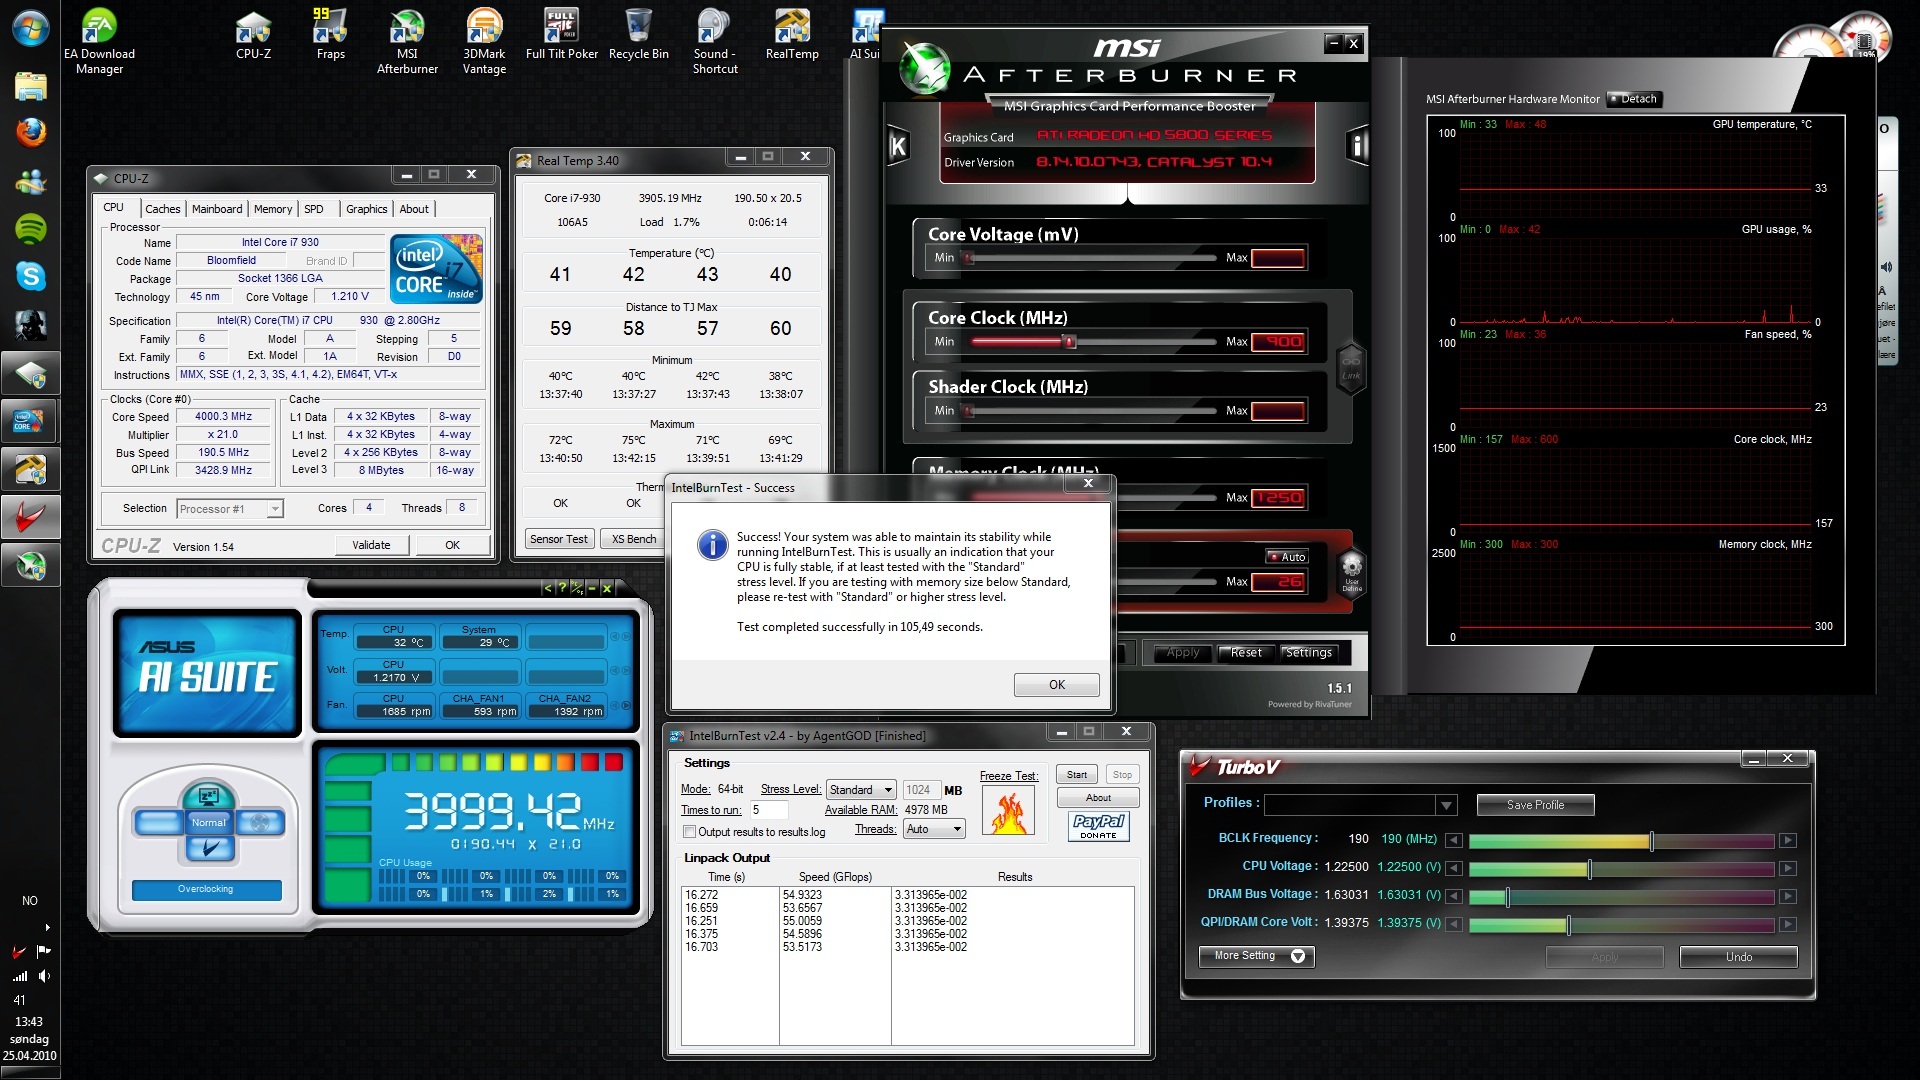1920x1081 pixels.
Task: Click the Core Clock slider handle in Afterburner
Action: tap(1069, 342)
